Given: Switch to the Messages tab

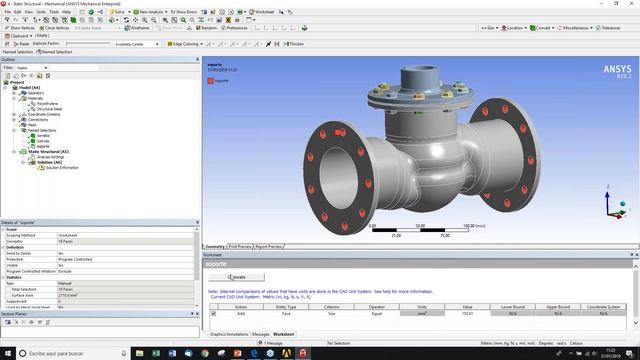Looking at the screenshot, I should pos(260,334).
